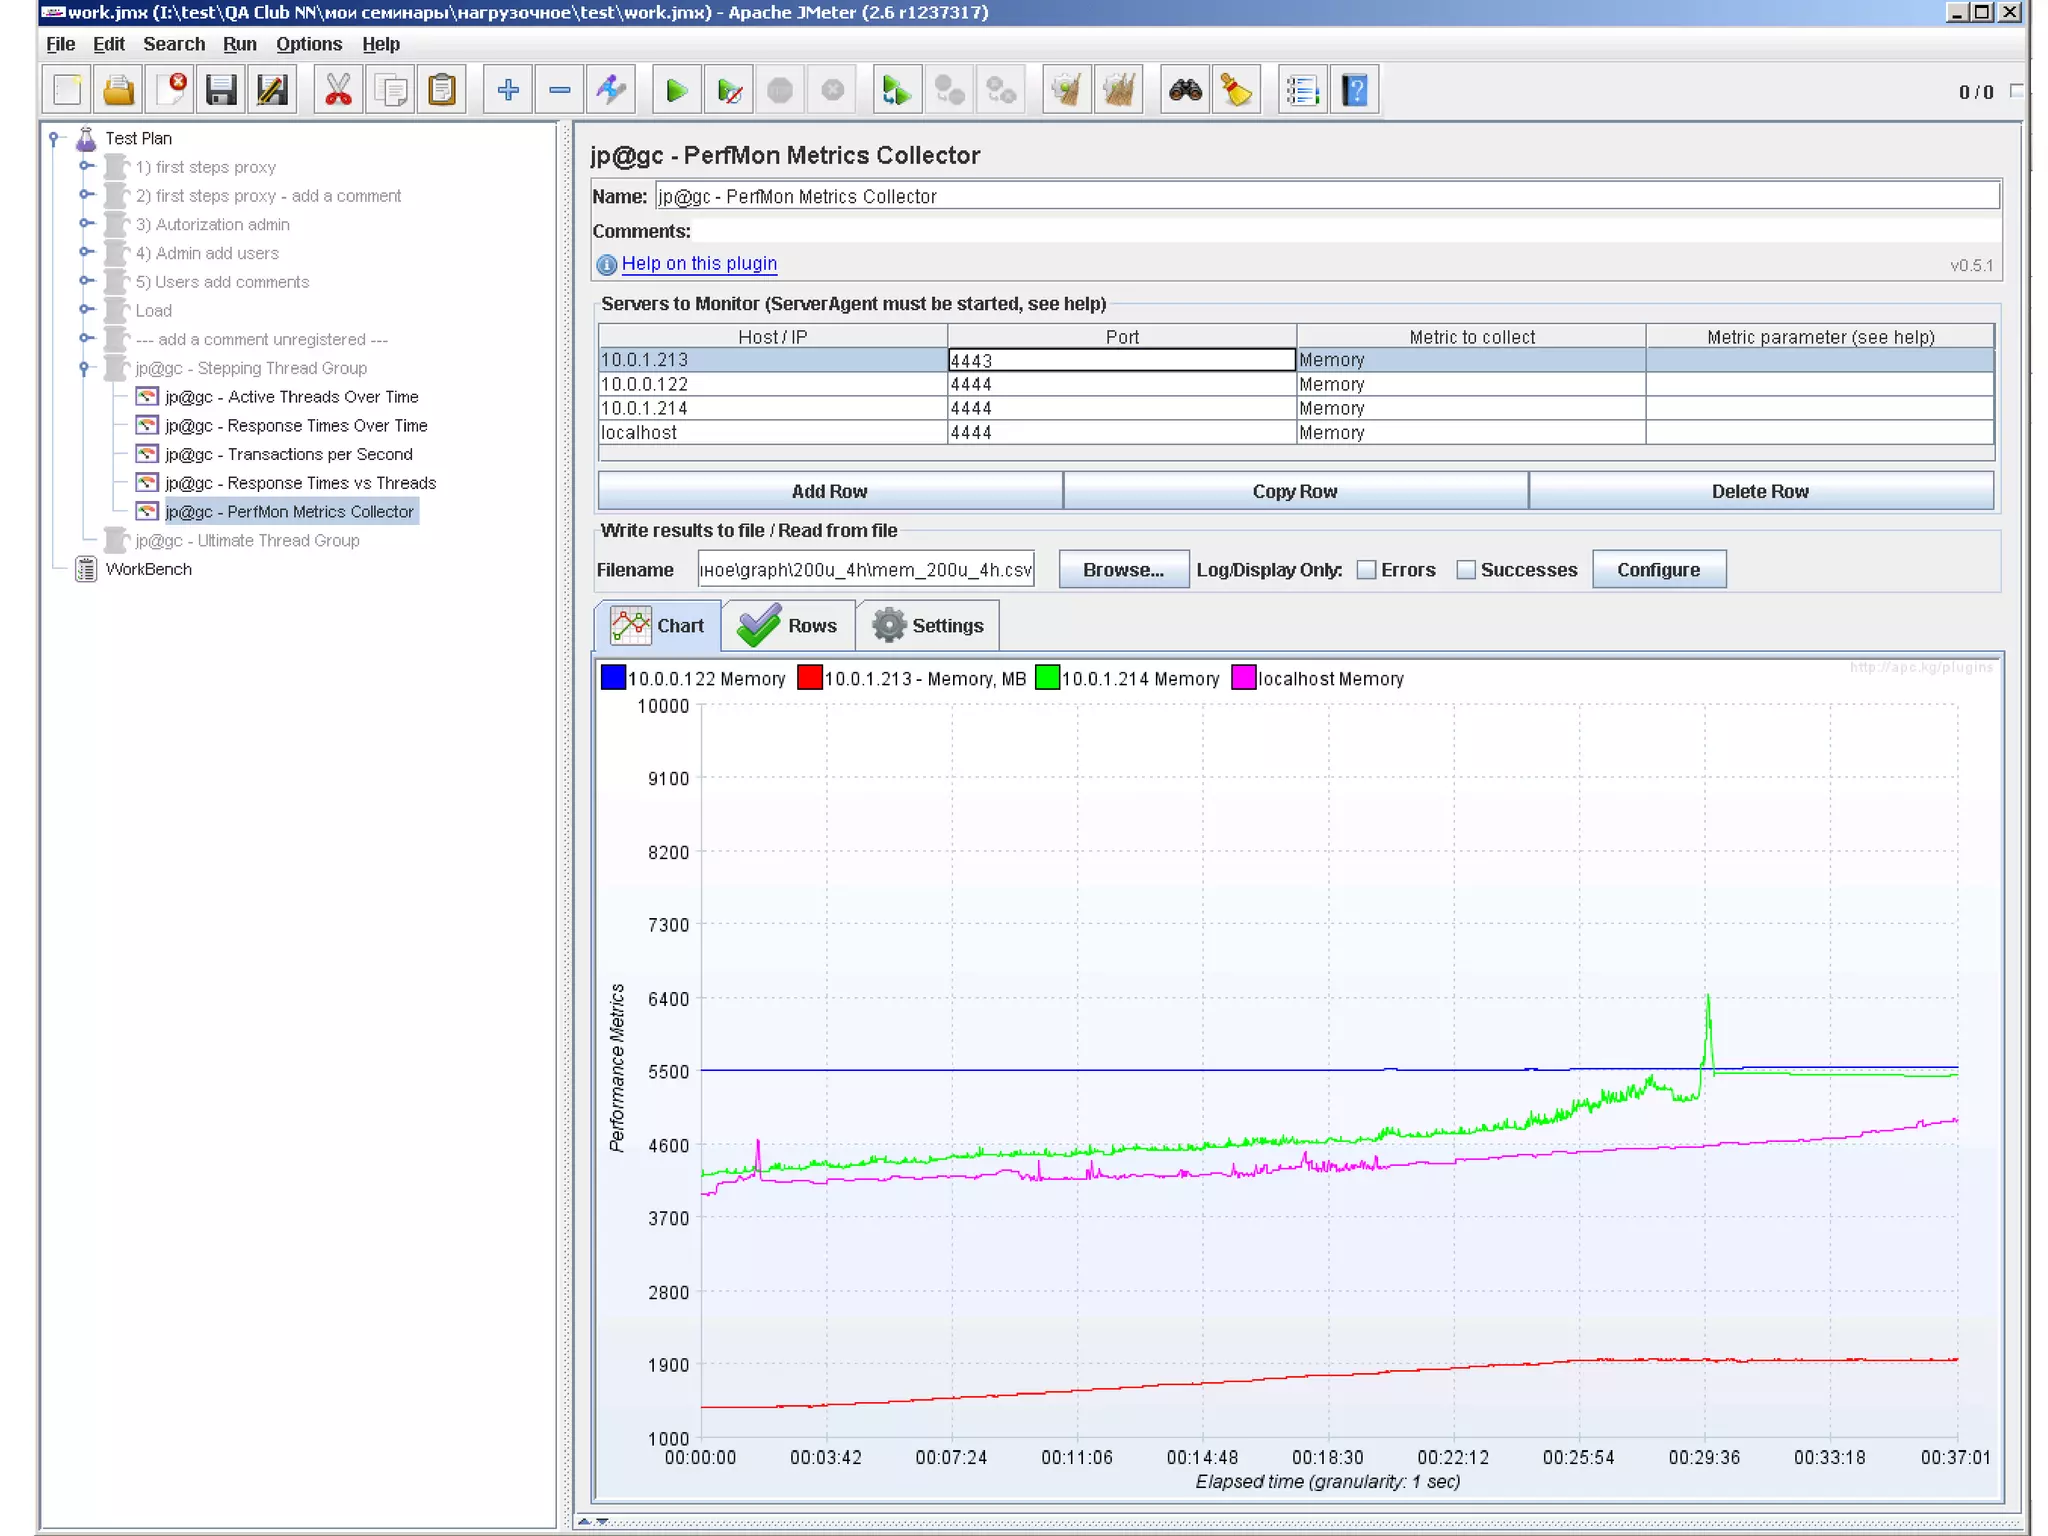
Task: Click the Expand All plus icon
Action: [507, 91]
